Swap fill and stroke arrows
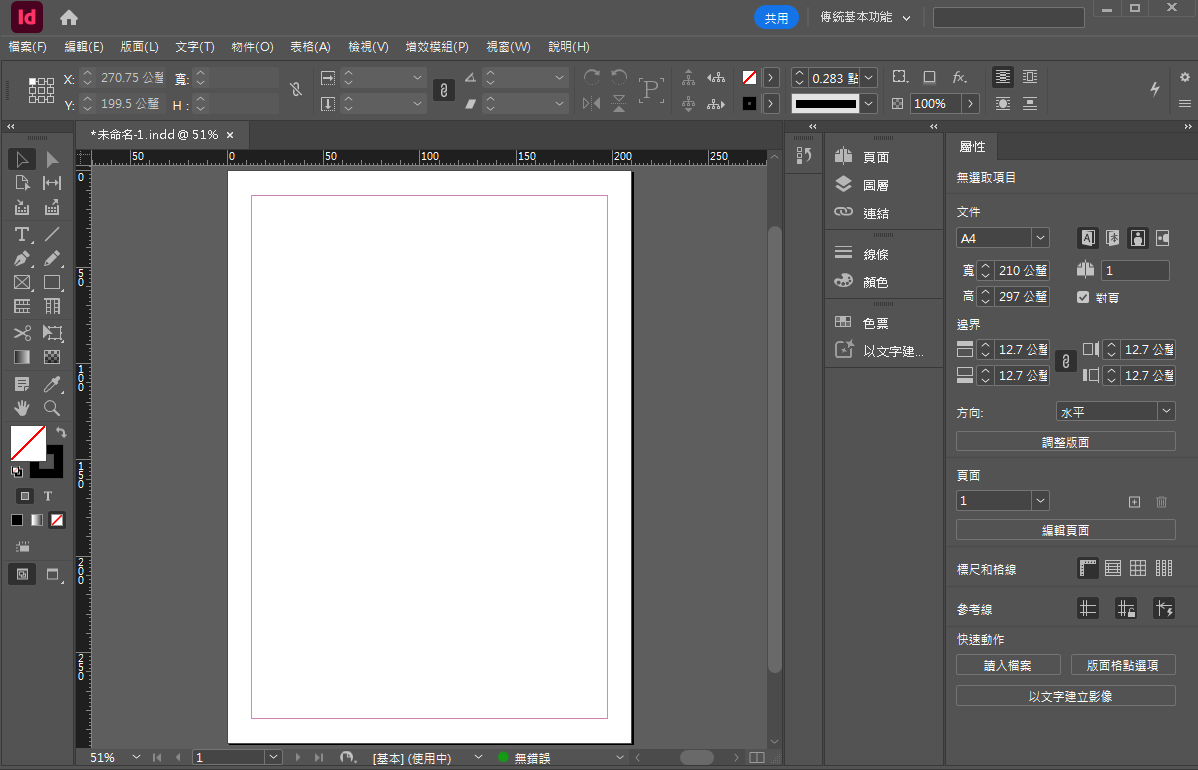Screen dimensions: 1198x770 coord(61,432)
